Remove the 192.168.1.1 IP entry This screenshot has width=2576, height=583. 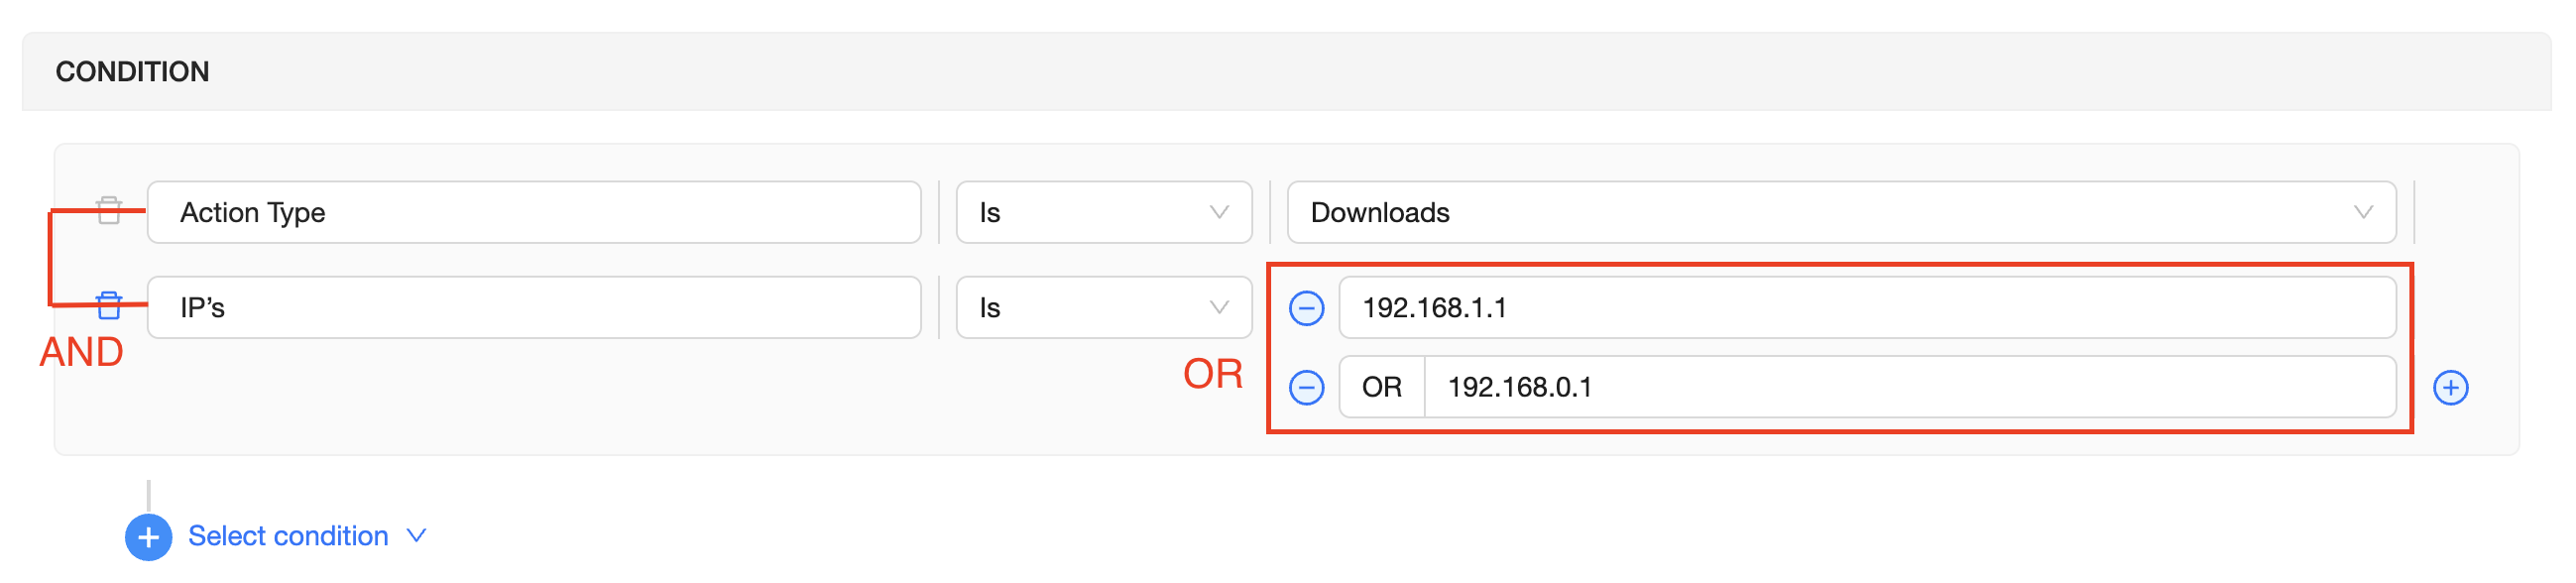click(x=1306, y=308)
